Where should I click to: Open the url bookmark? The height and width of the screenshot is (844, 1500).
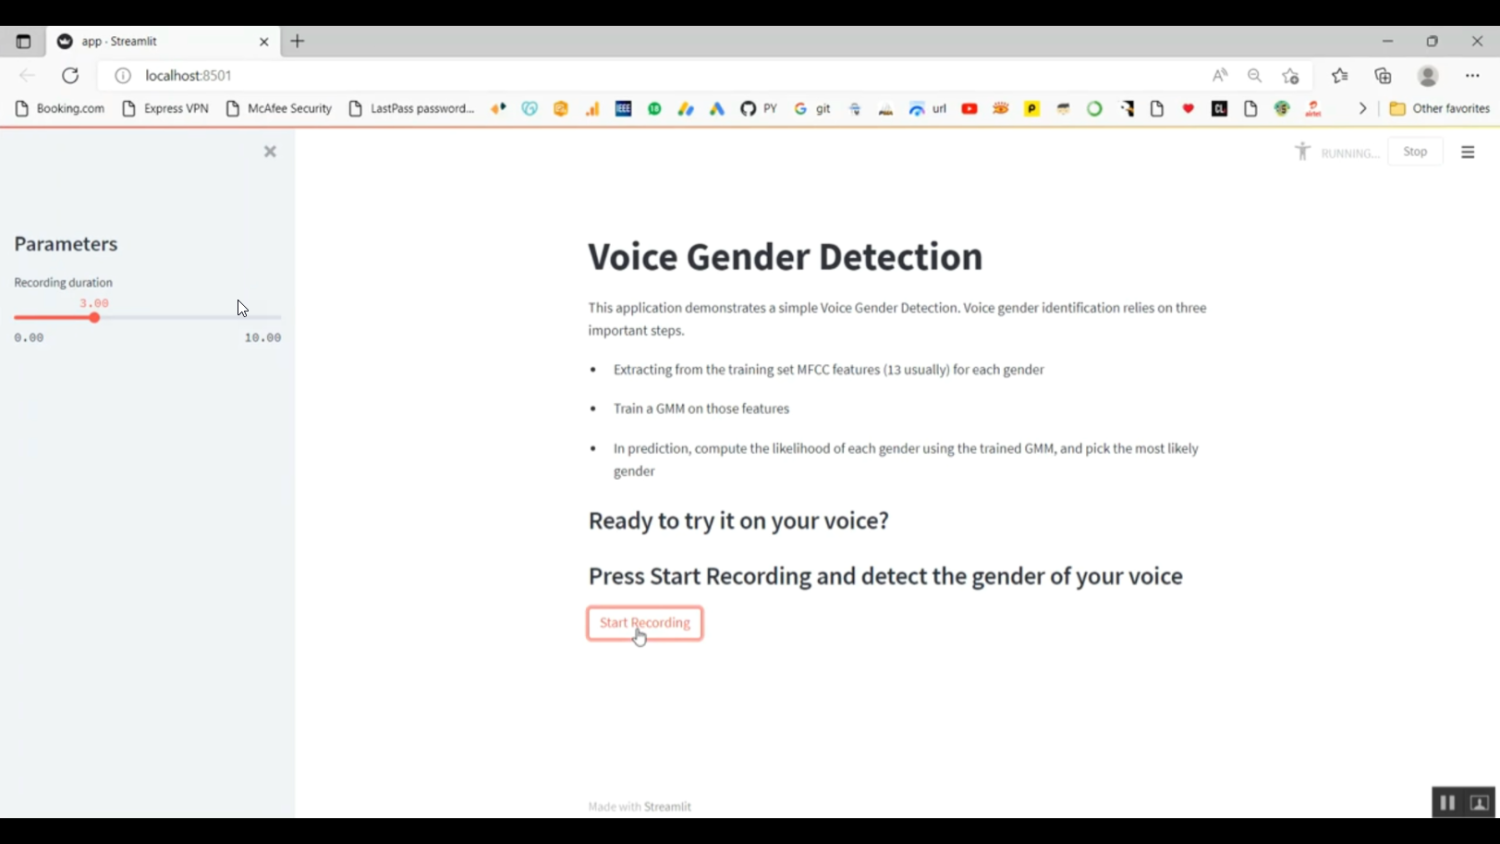click(x=928, y=108)
